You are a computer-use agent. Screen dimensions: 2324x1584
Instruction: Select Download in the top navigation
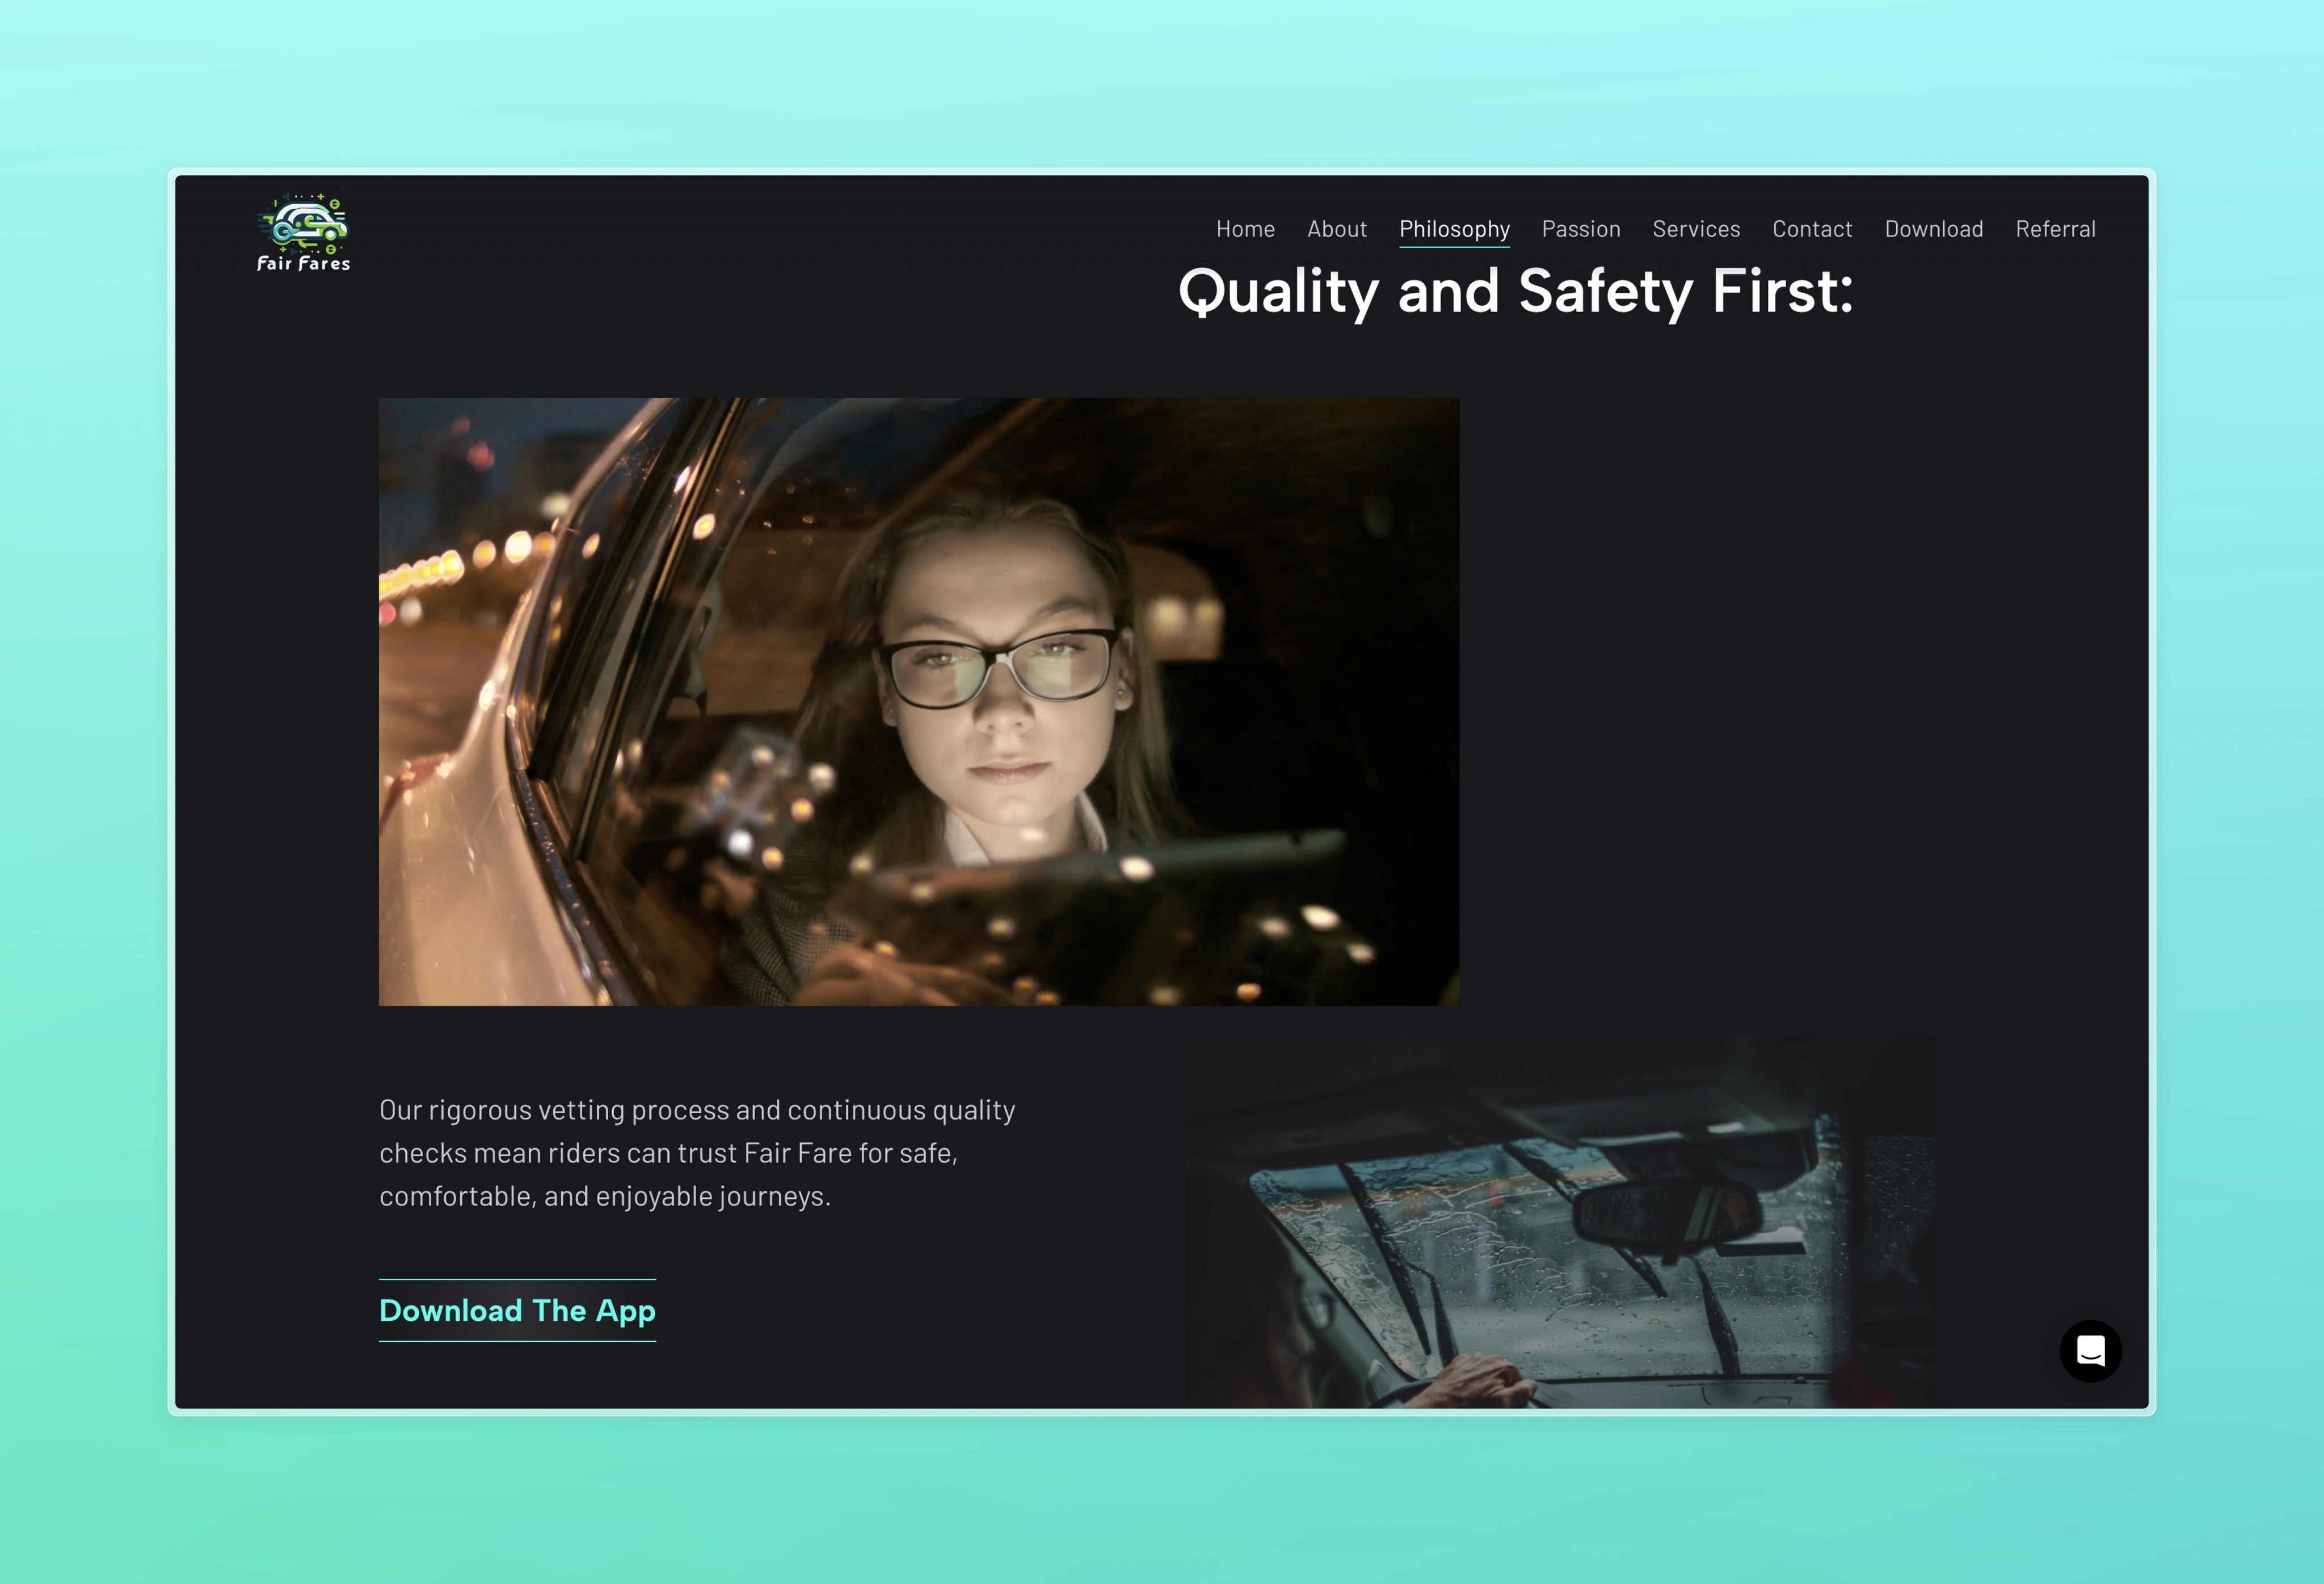pos(1933,229)
